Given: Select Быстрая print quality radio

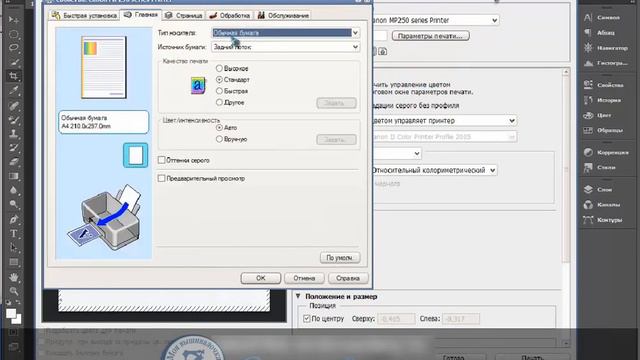Looking at the screenshot, I should click(219, 91).
